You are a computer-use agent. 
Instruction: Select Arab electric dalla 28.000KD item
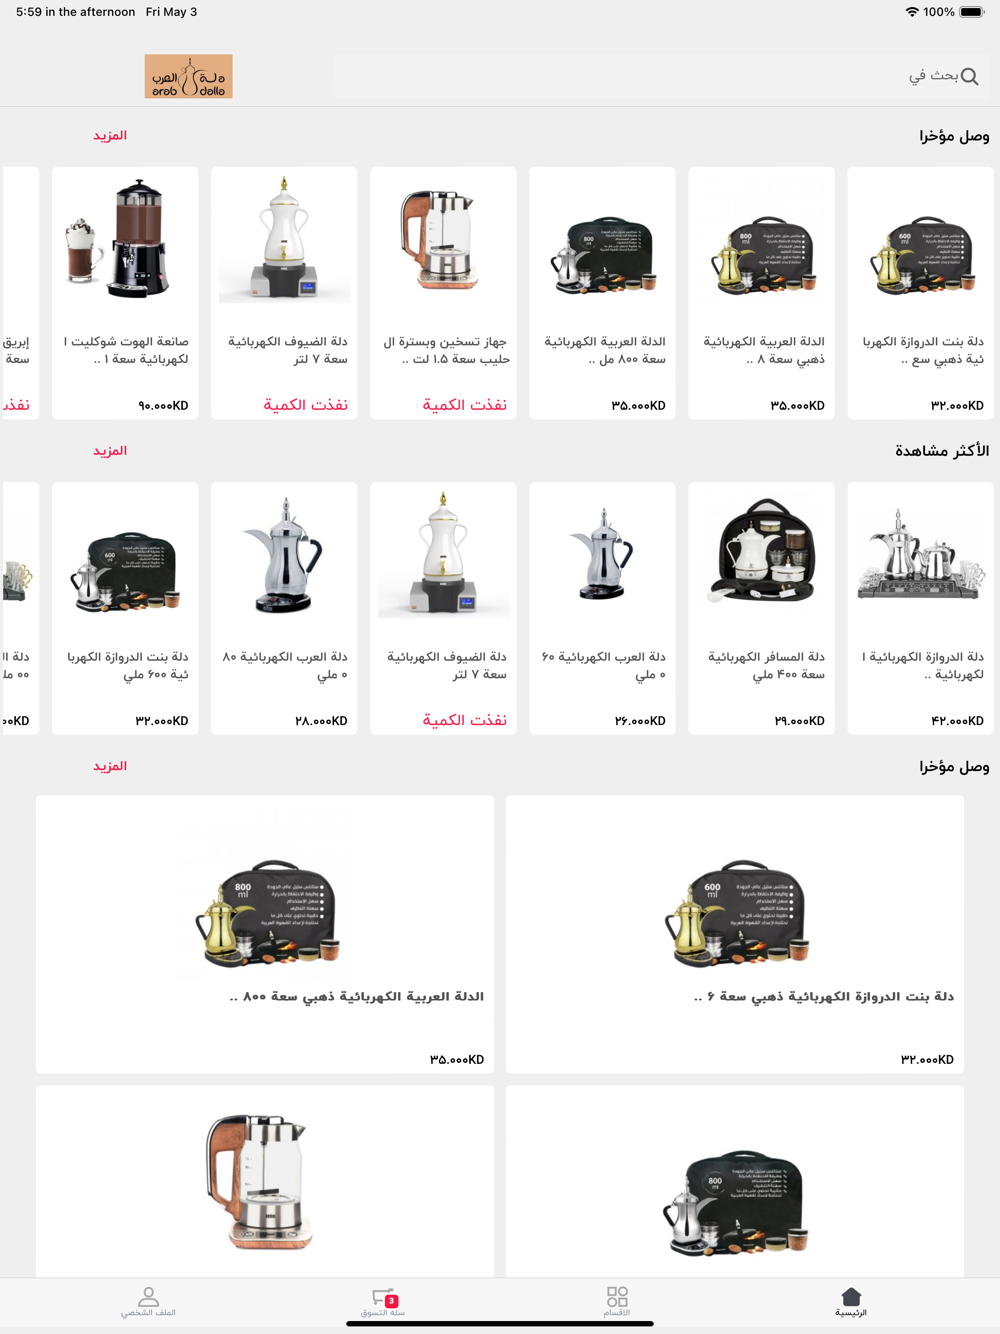pos(284,608)
